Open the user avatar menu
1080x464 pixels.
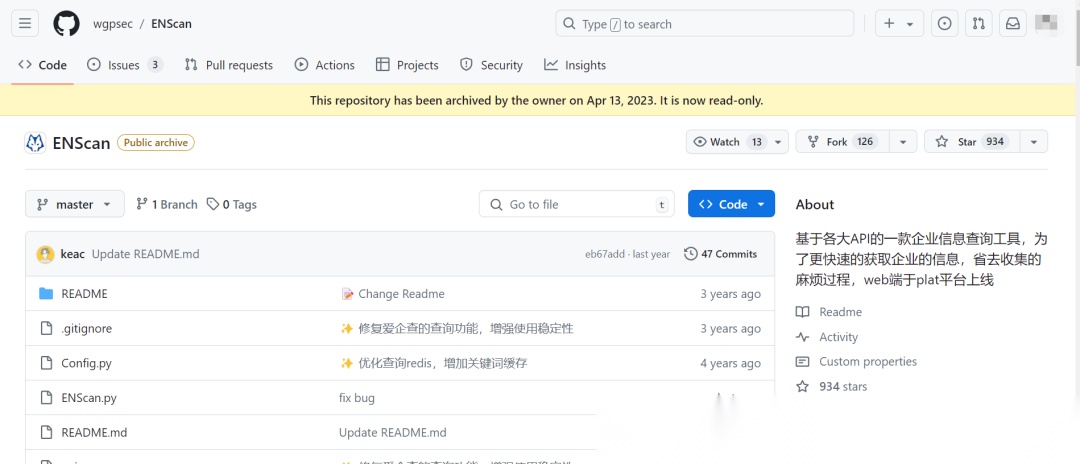(1048, 23)
